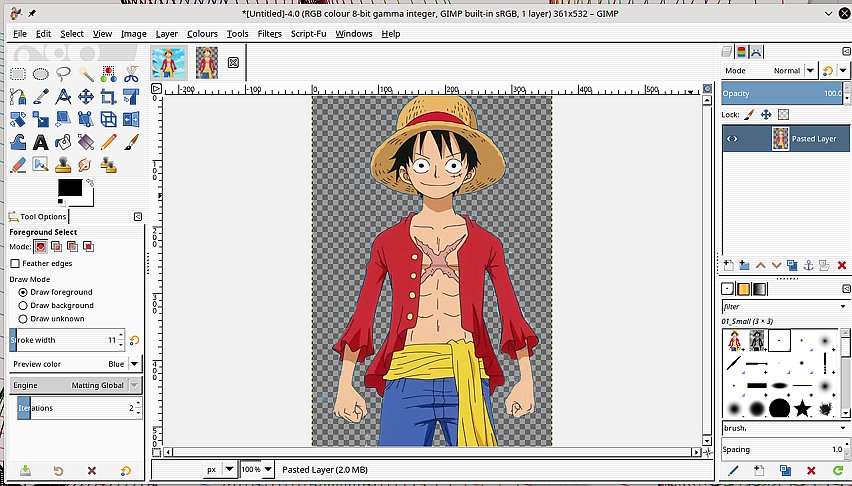Reset stroke width to default

135,340
